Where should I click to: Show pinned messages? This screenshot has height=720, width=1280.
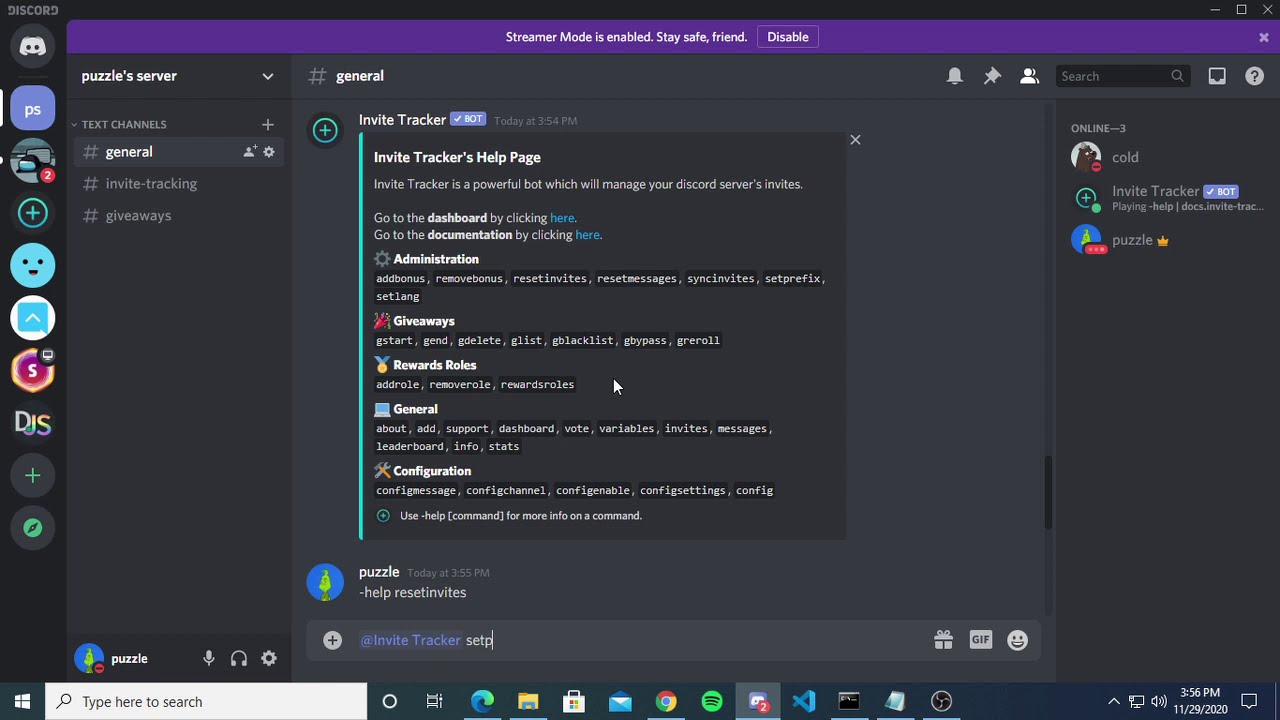pos(992,76)
